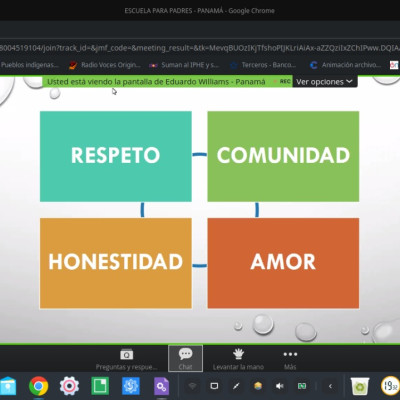Open the Chat panel
400x400 pixels.
[x=185, y=358]
